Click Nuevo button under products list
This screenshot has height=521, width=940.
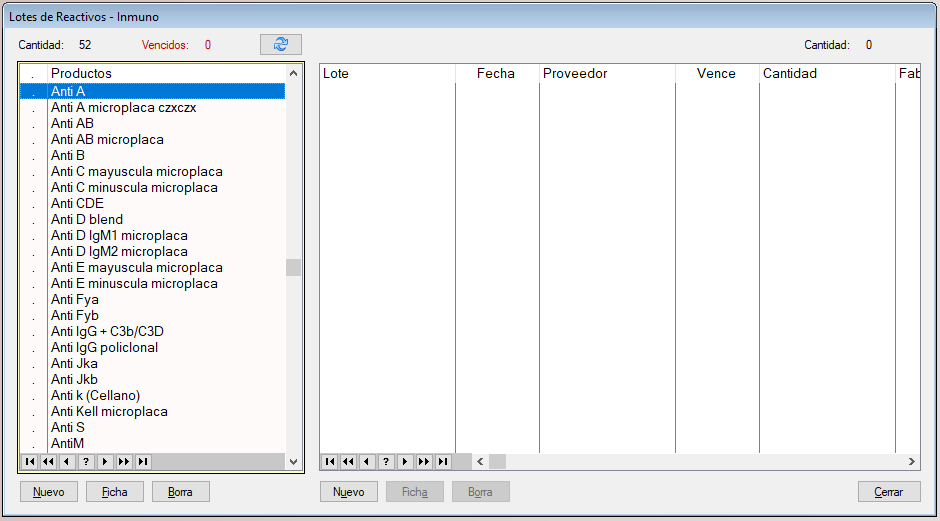[x=48, y=492]
